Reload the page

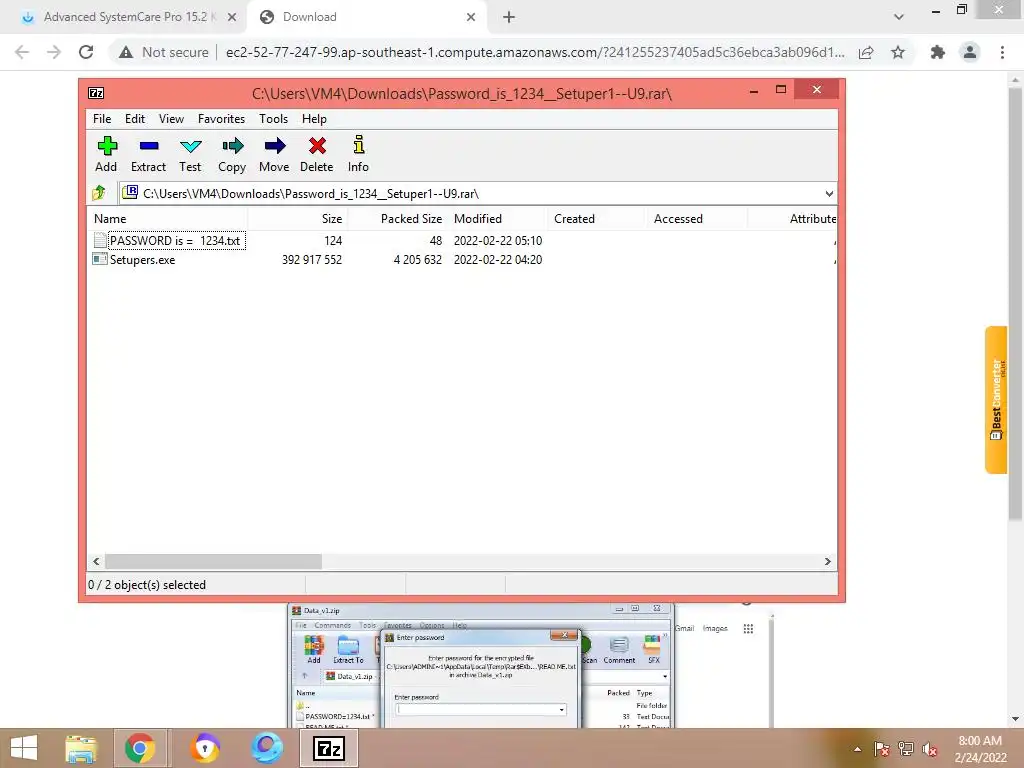coord(86,52)
